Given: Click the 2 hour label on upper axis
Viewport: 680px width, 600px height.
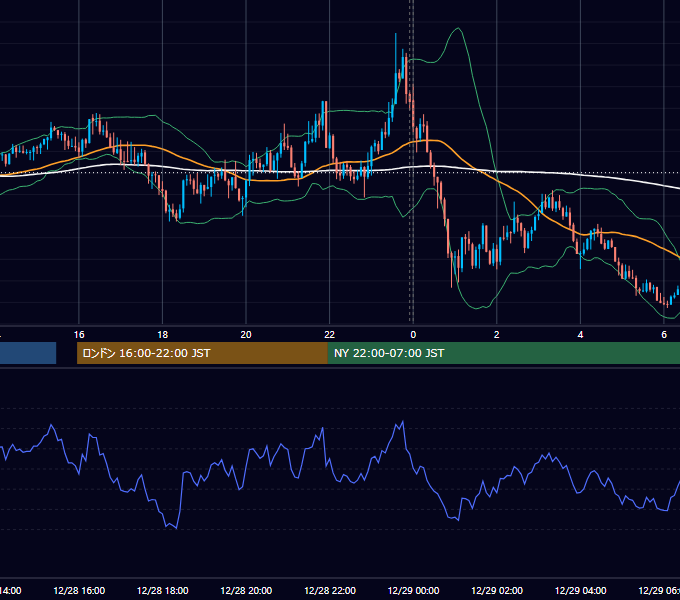Looking at the screenshot, I should click(x=497, y=335).
